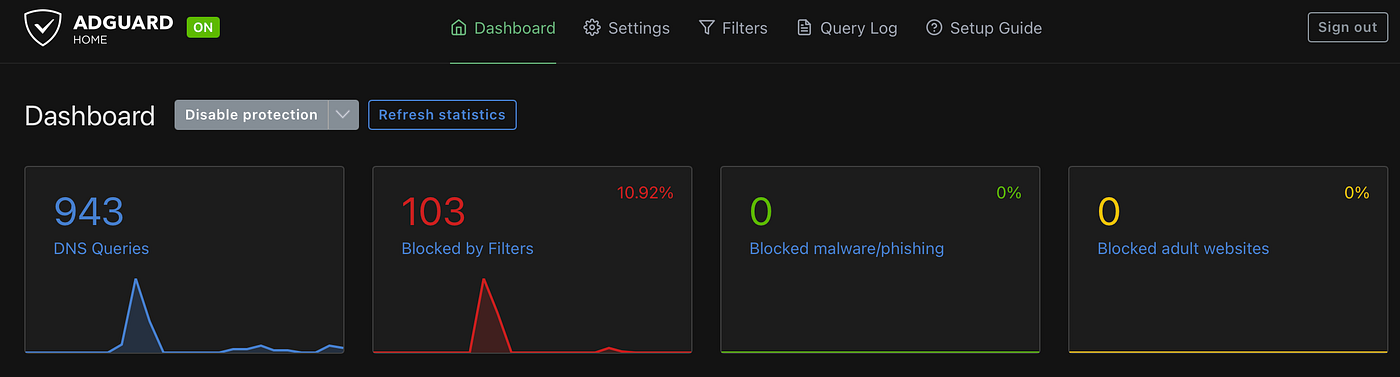This screenshot has width=1400, height=377.
Task: Click the Disable protection button
Action: coord(251,115)
